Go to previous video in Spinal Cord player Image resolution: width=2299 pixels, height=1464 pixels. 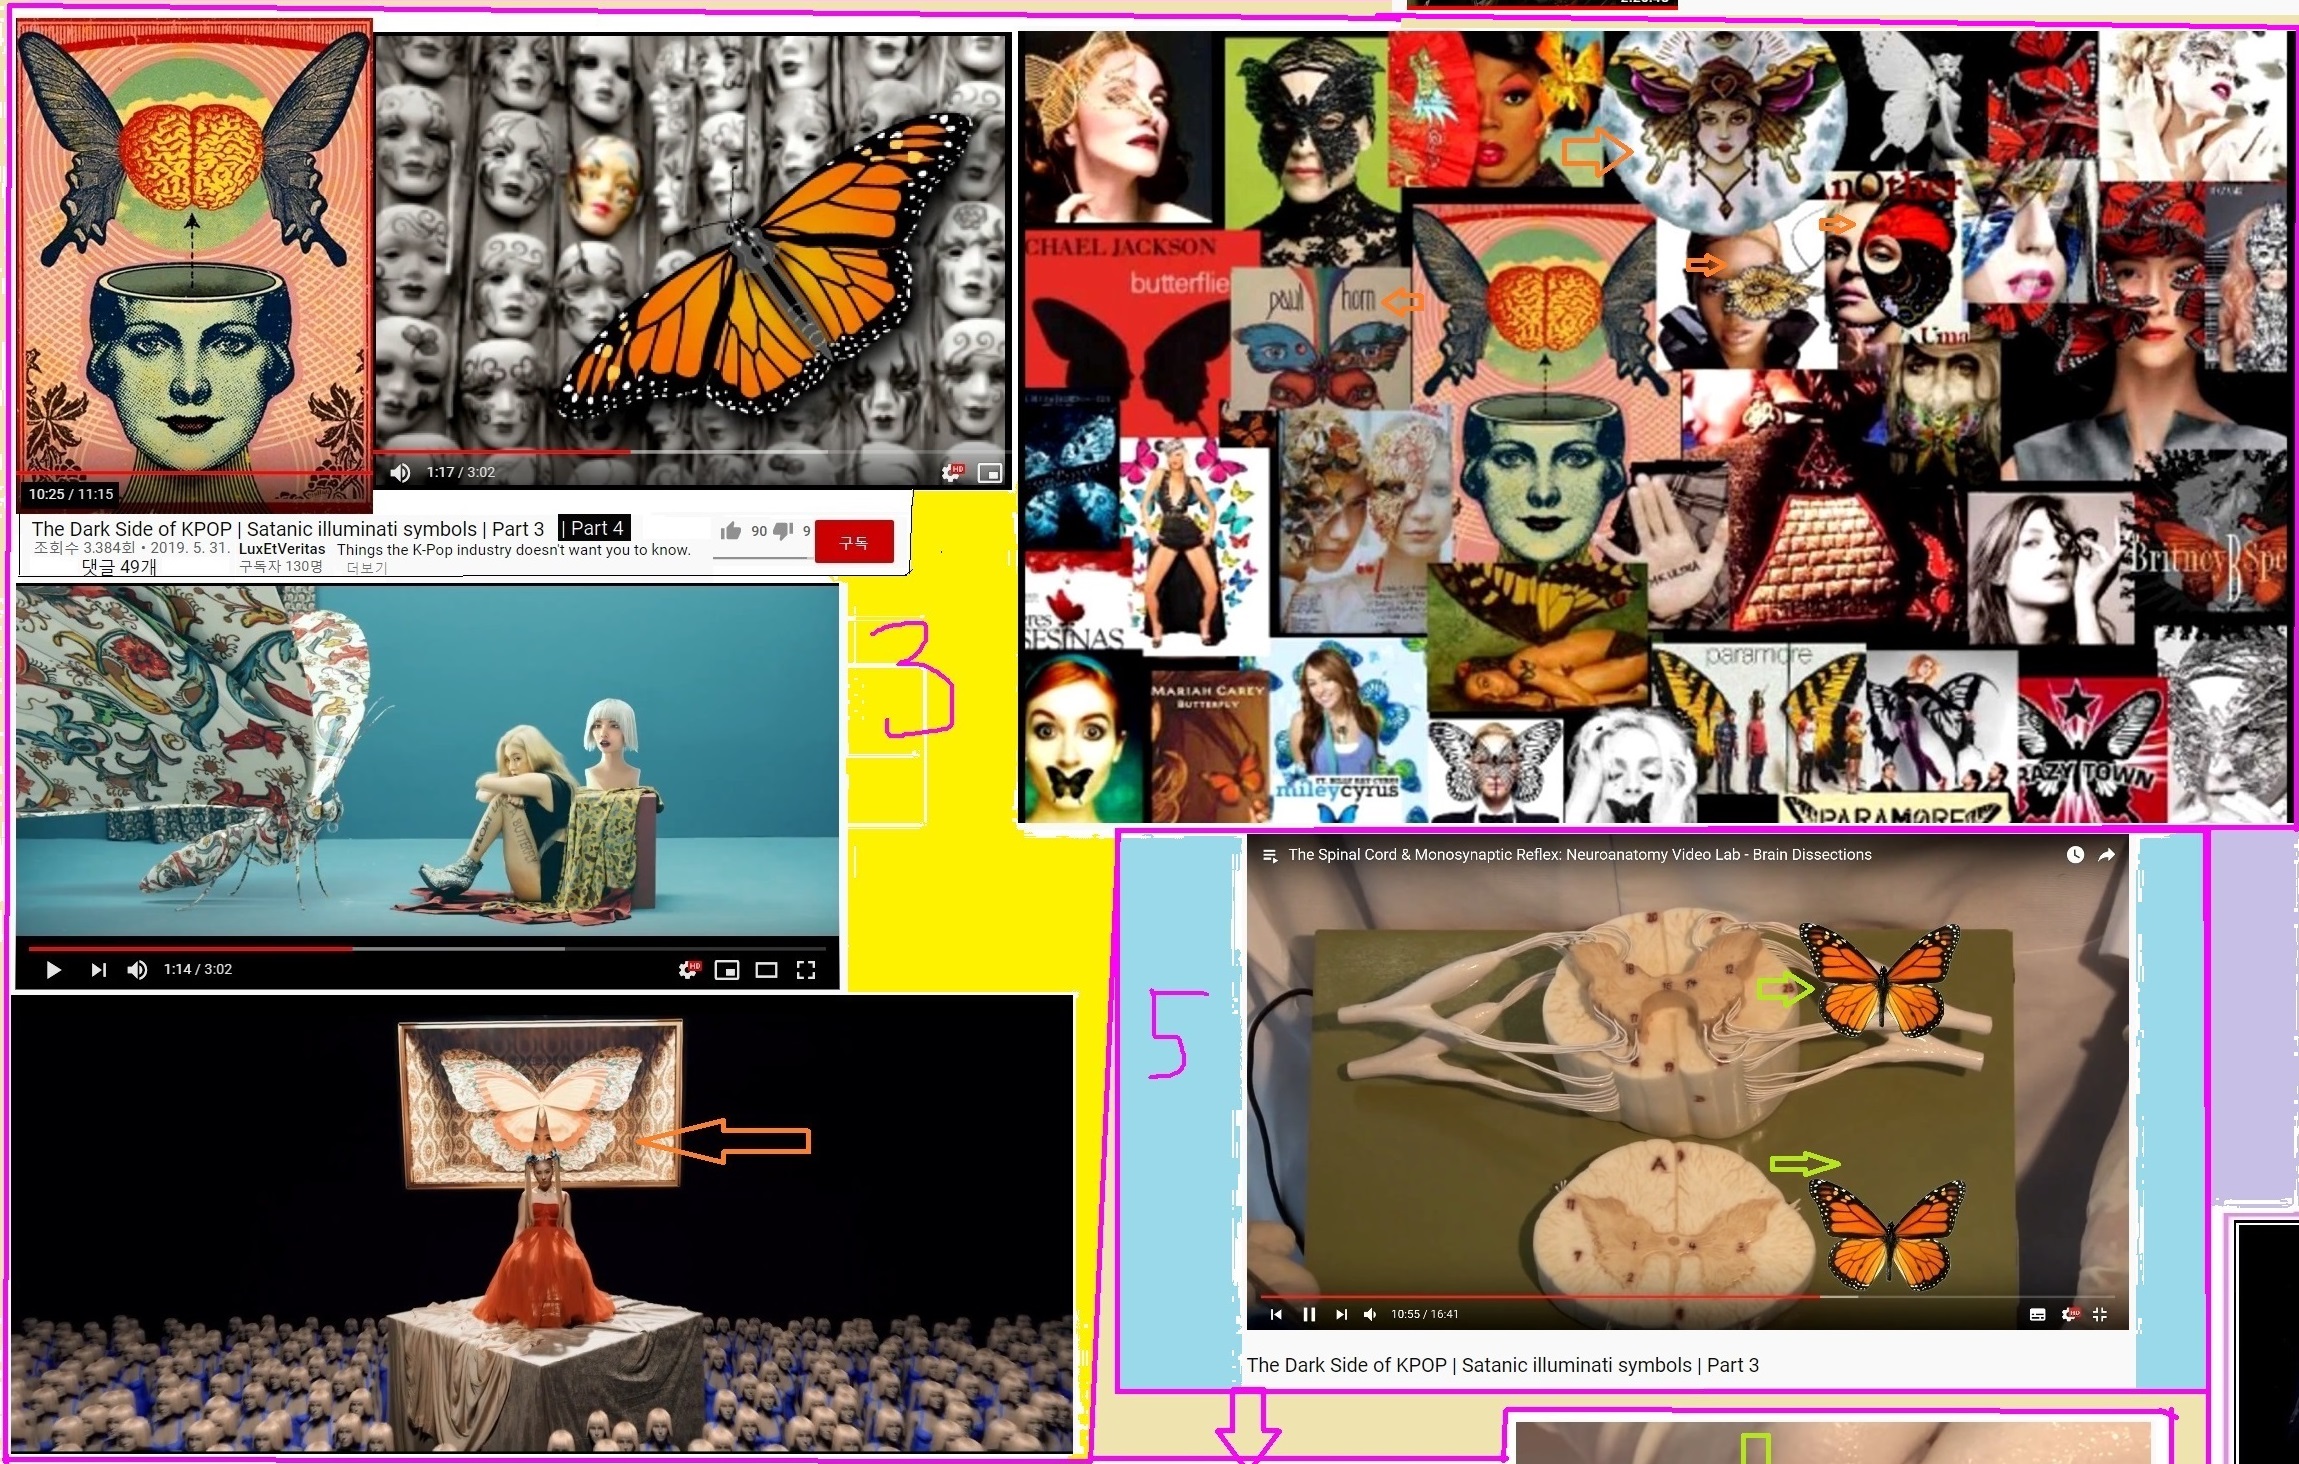[1276, 1314]
